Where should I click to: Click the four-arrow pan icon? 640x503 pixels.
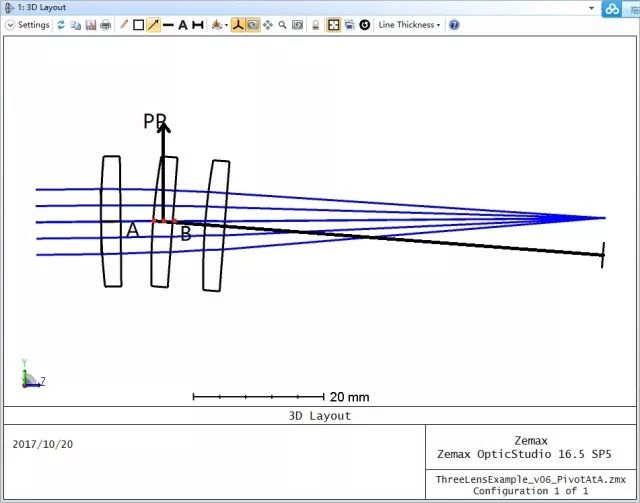tap(268, 25)
